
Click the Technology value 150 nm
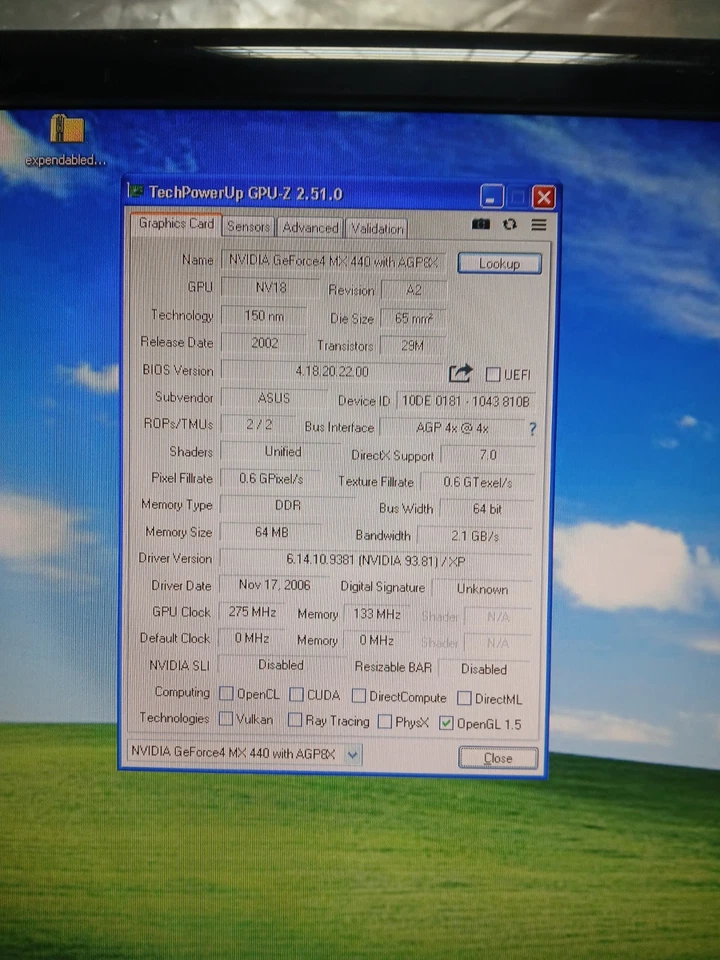[264, 315]
